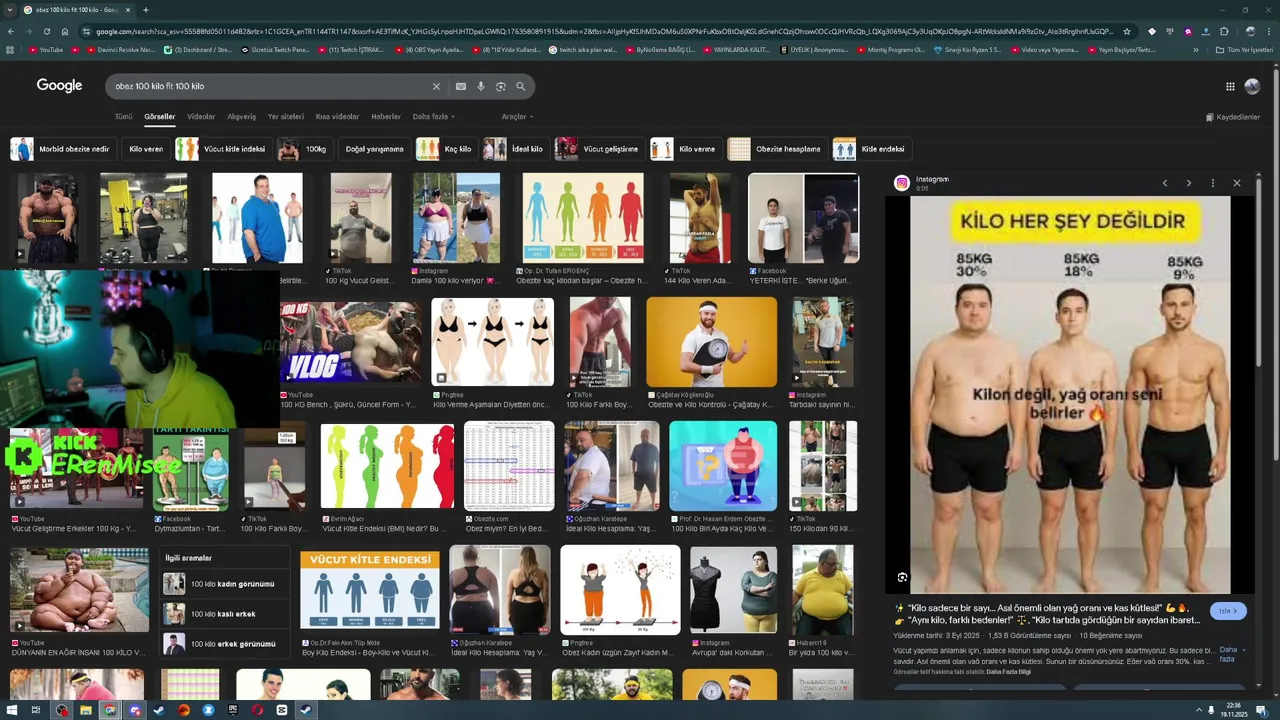Click the İzle button in preview
This screenshot has width=1280, height=720.
click(x=1228, y=611)
